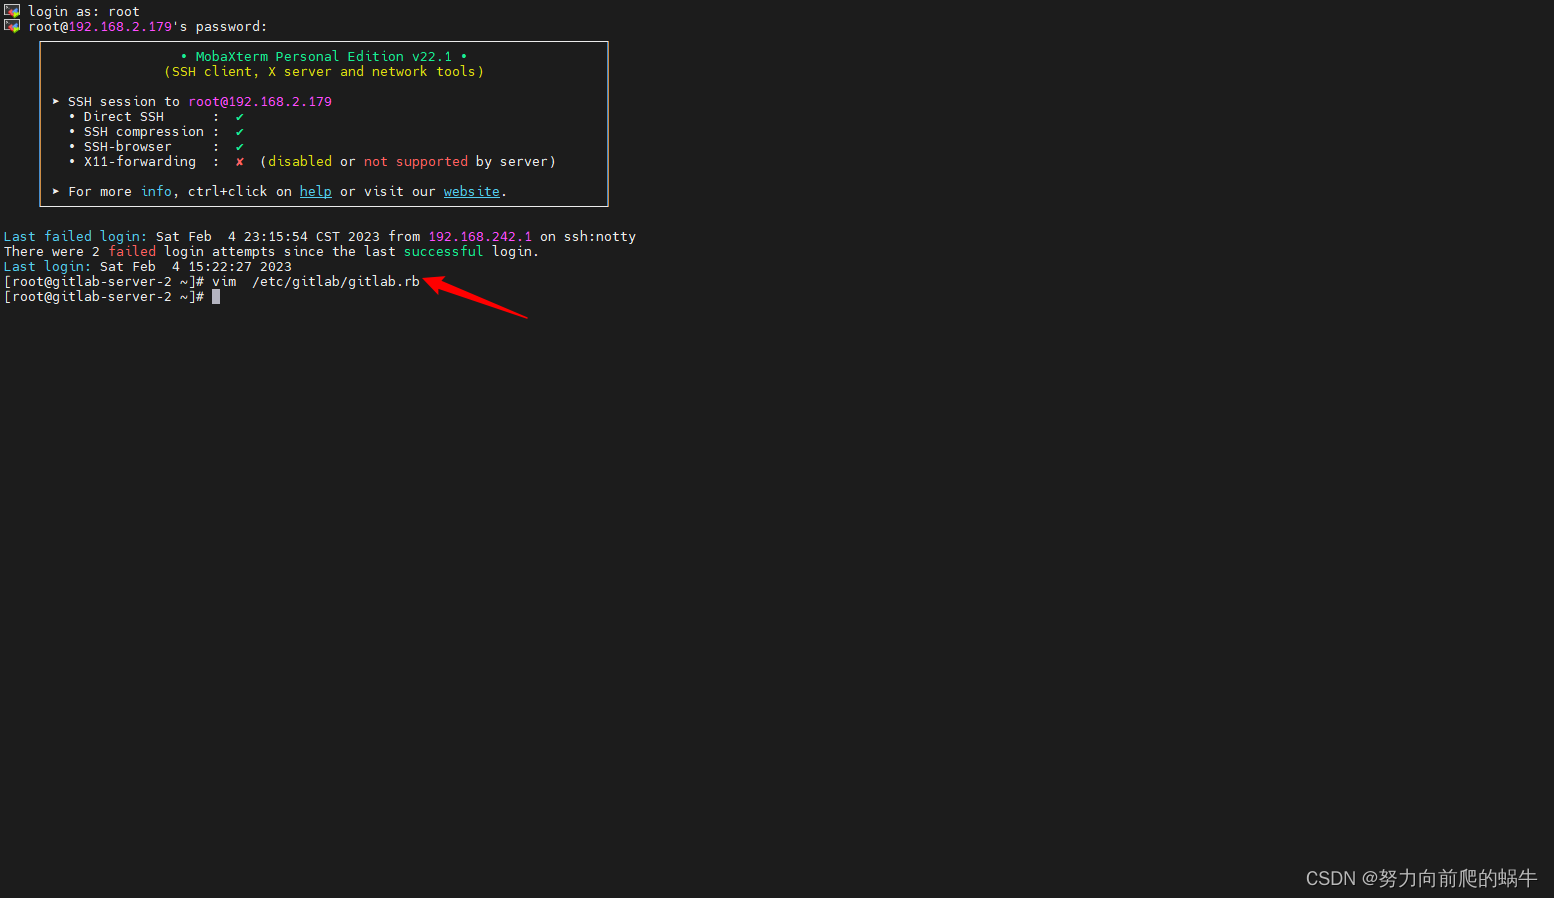Viewport: 1554px width, 898px height.
Task: Click the SSH-browser check mark
Action: pos(240,147)
